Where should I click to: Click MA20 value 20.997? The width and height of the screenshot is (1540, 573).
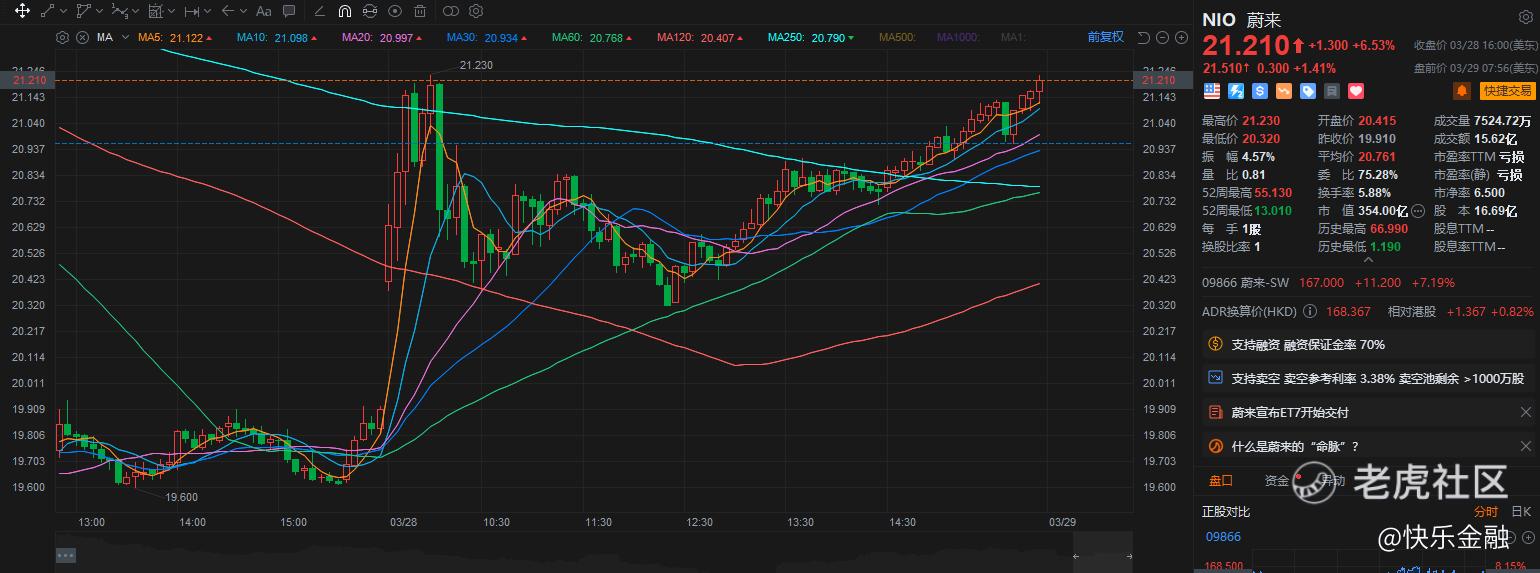pos(396,38)
